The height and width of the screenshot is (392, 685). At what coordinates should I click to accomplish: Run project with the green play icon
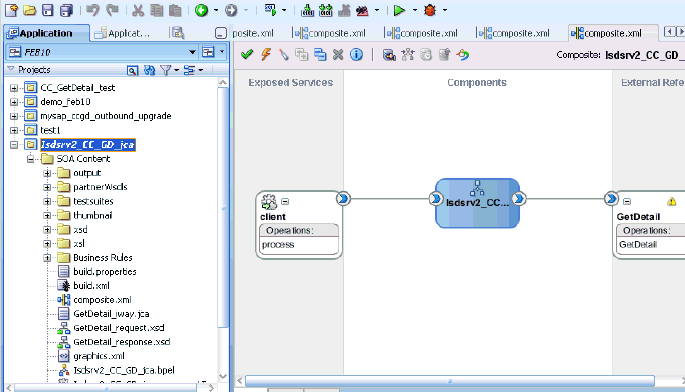[399, 10]
